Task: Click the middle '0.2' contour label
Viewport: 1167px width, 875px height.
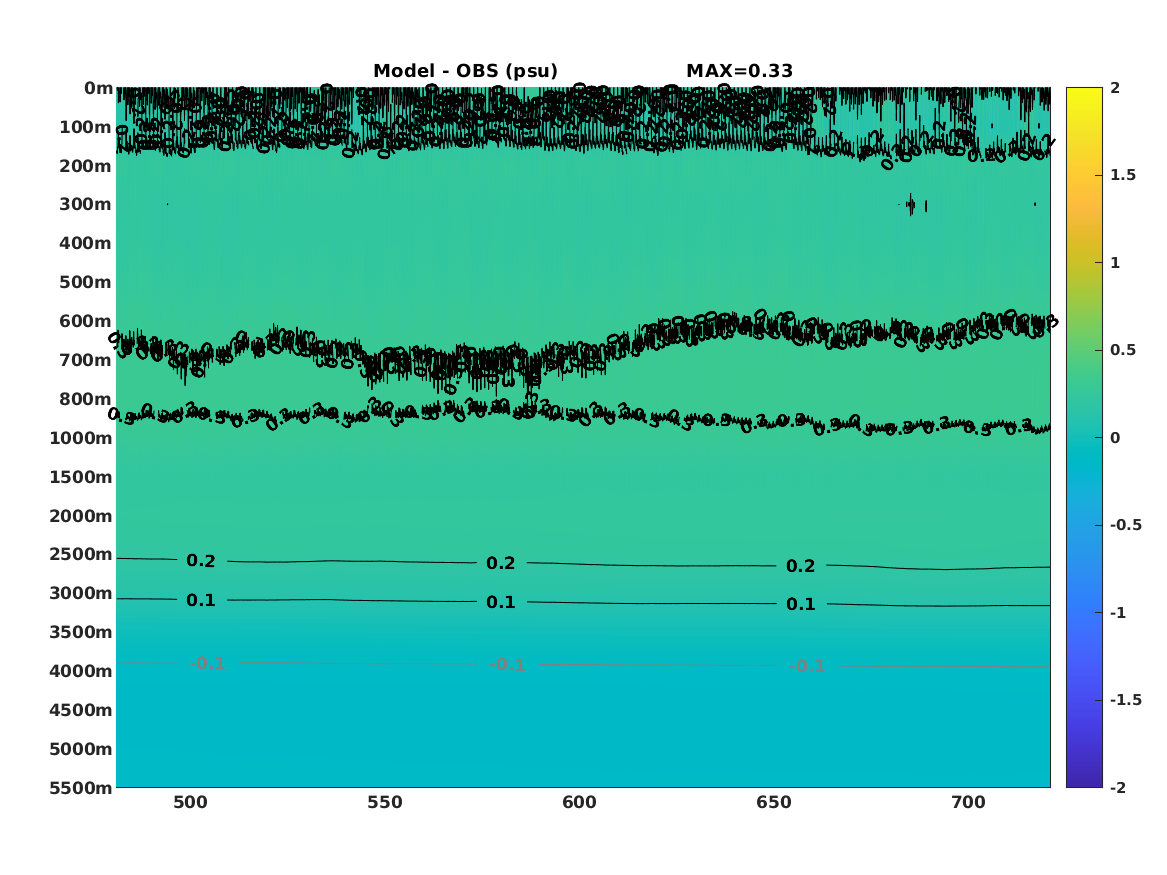Action: pos(501,563)
